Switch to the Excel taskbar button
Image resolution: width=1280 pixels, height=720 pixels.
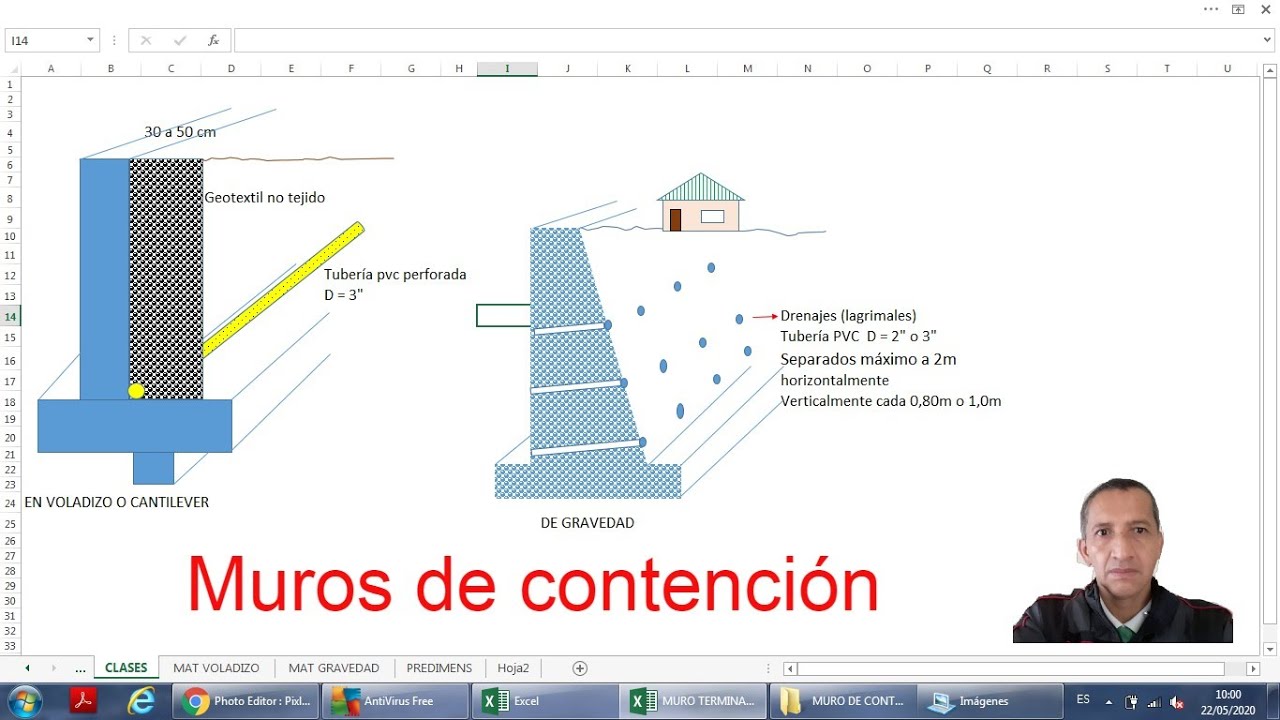pos(545,701)
